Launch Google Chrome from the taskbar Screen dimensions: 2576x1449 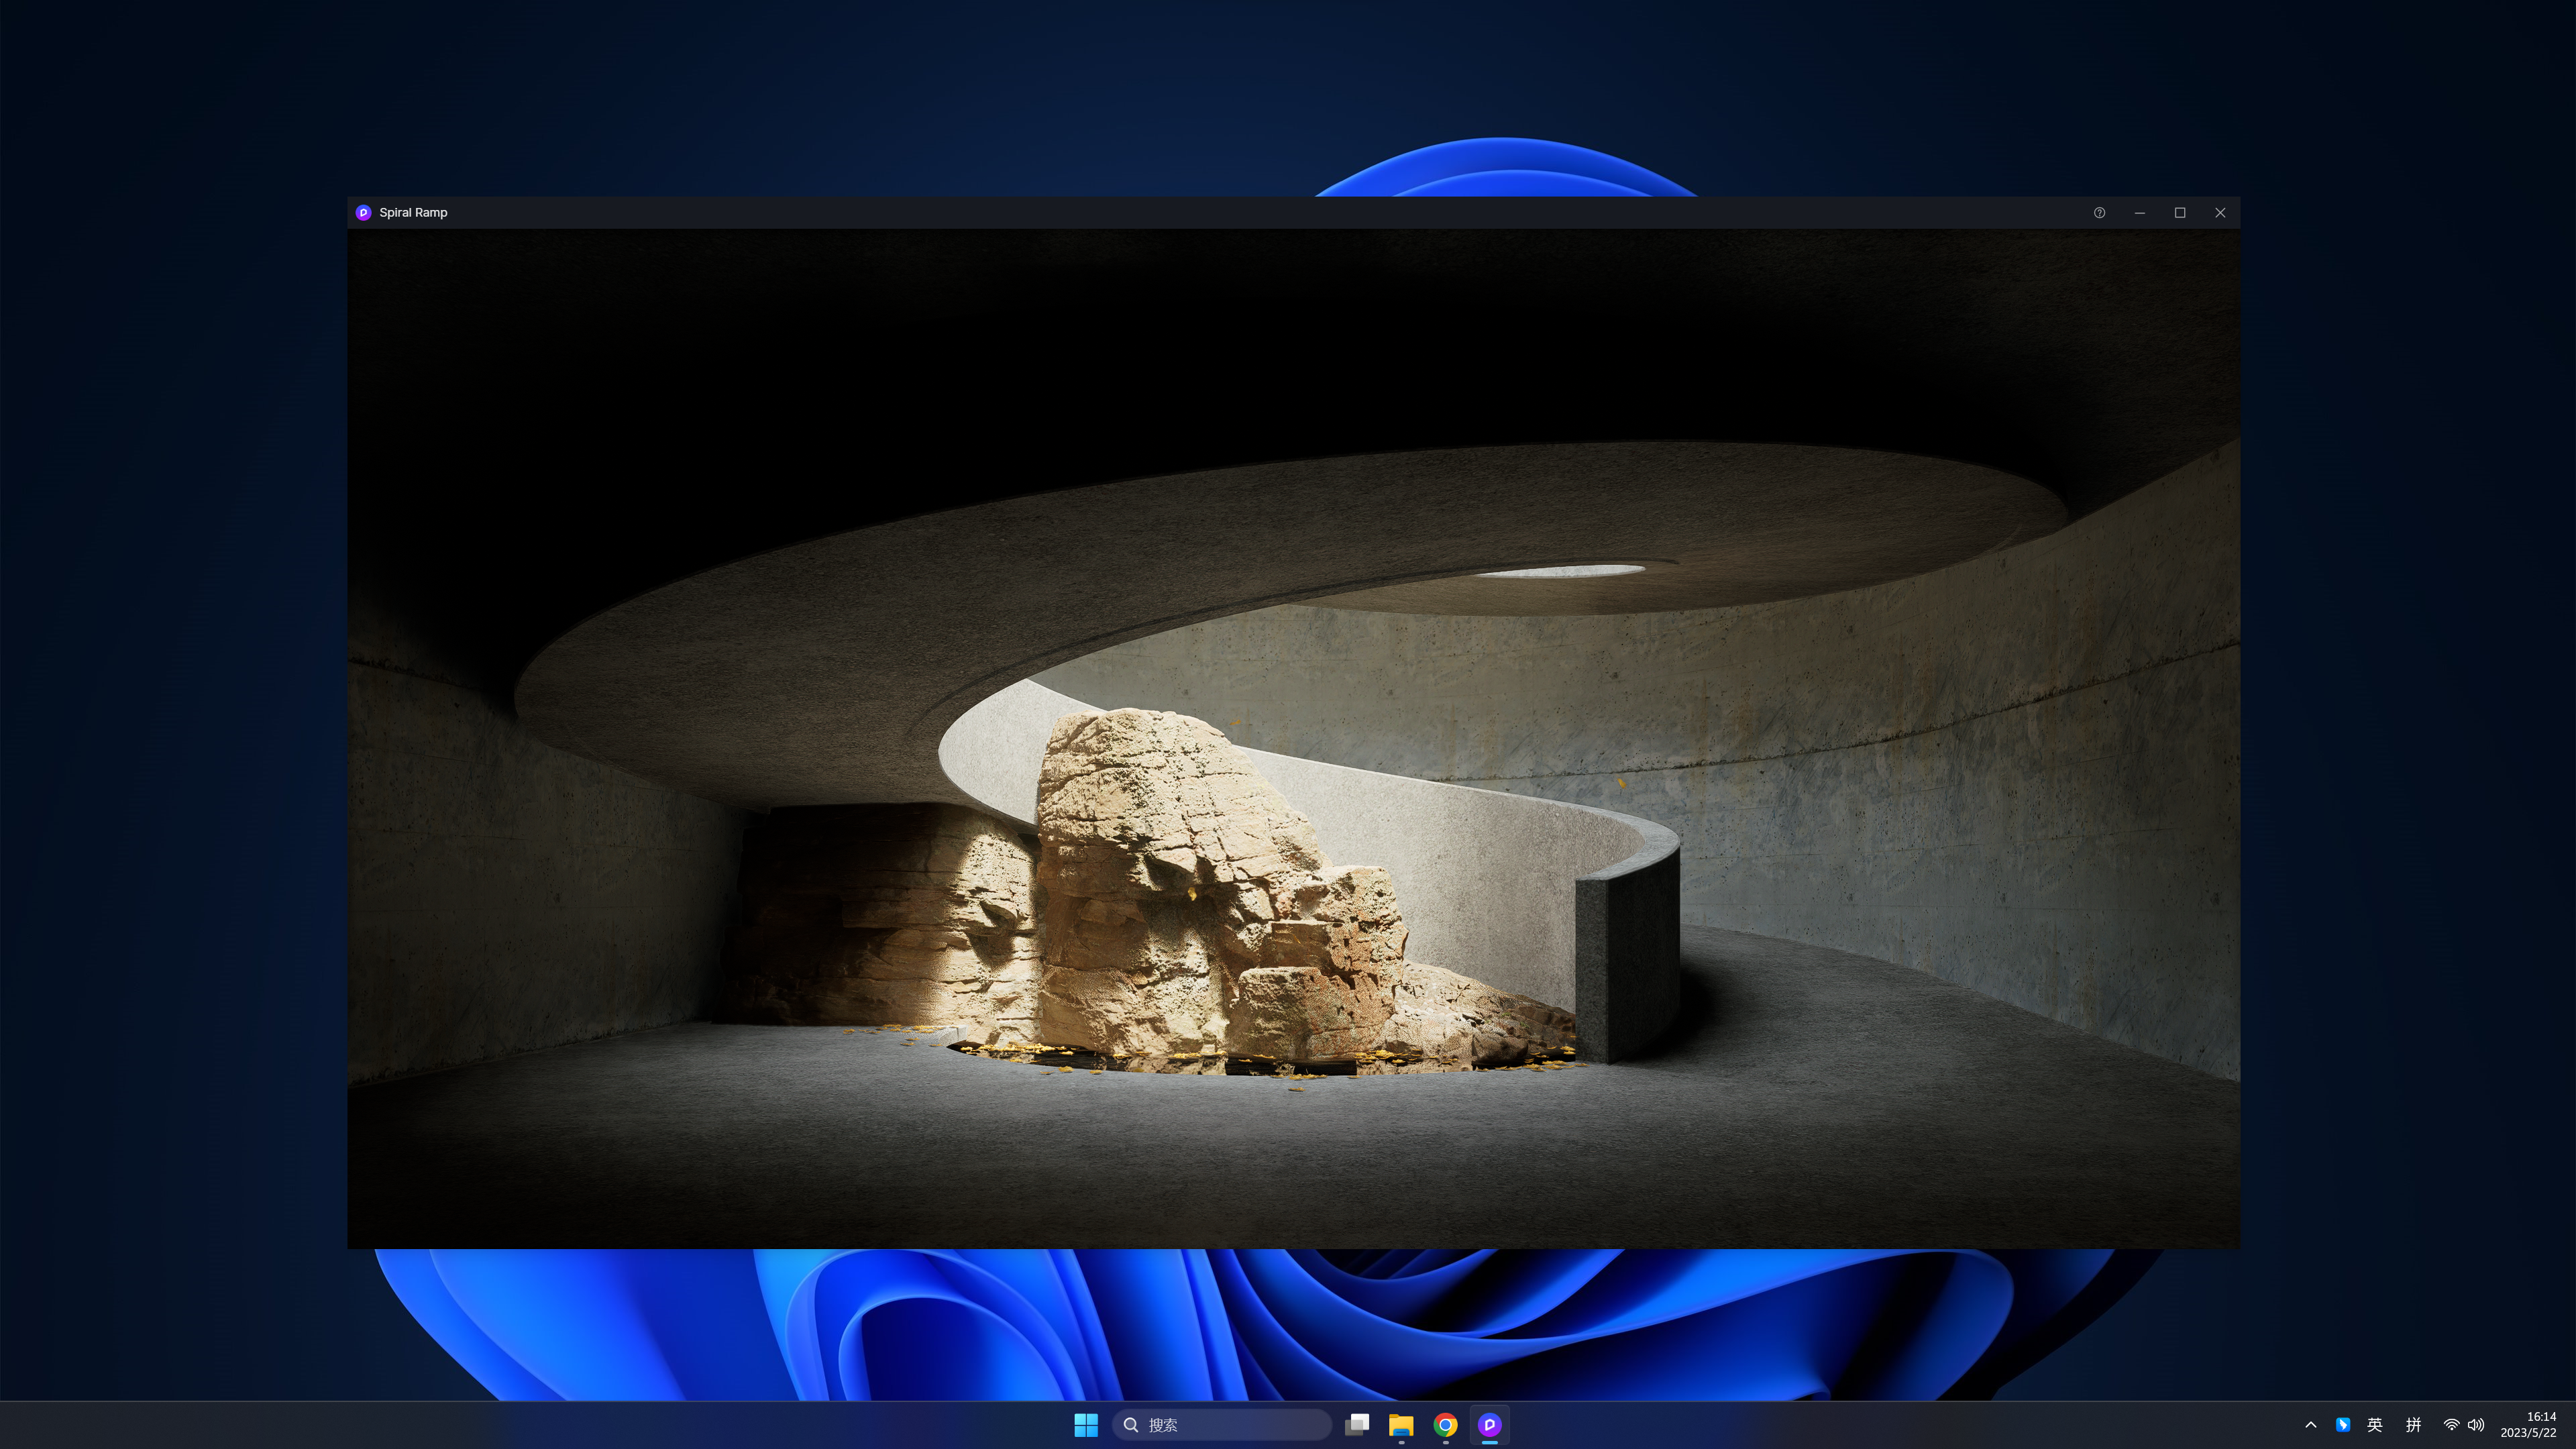1445,1425
